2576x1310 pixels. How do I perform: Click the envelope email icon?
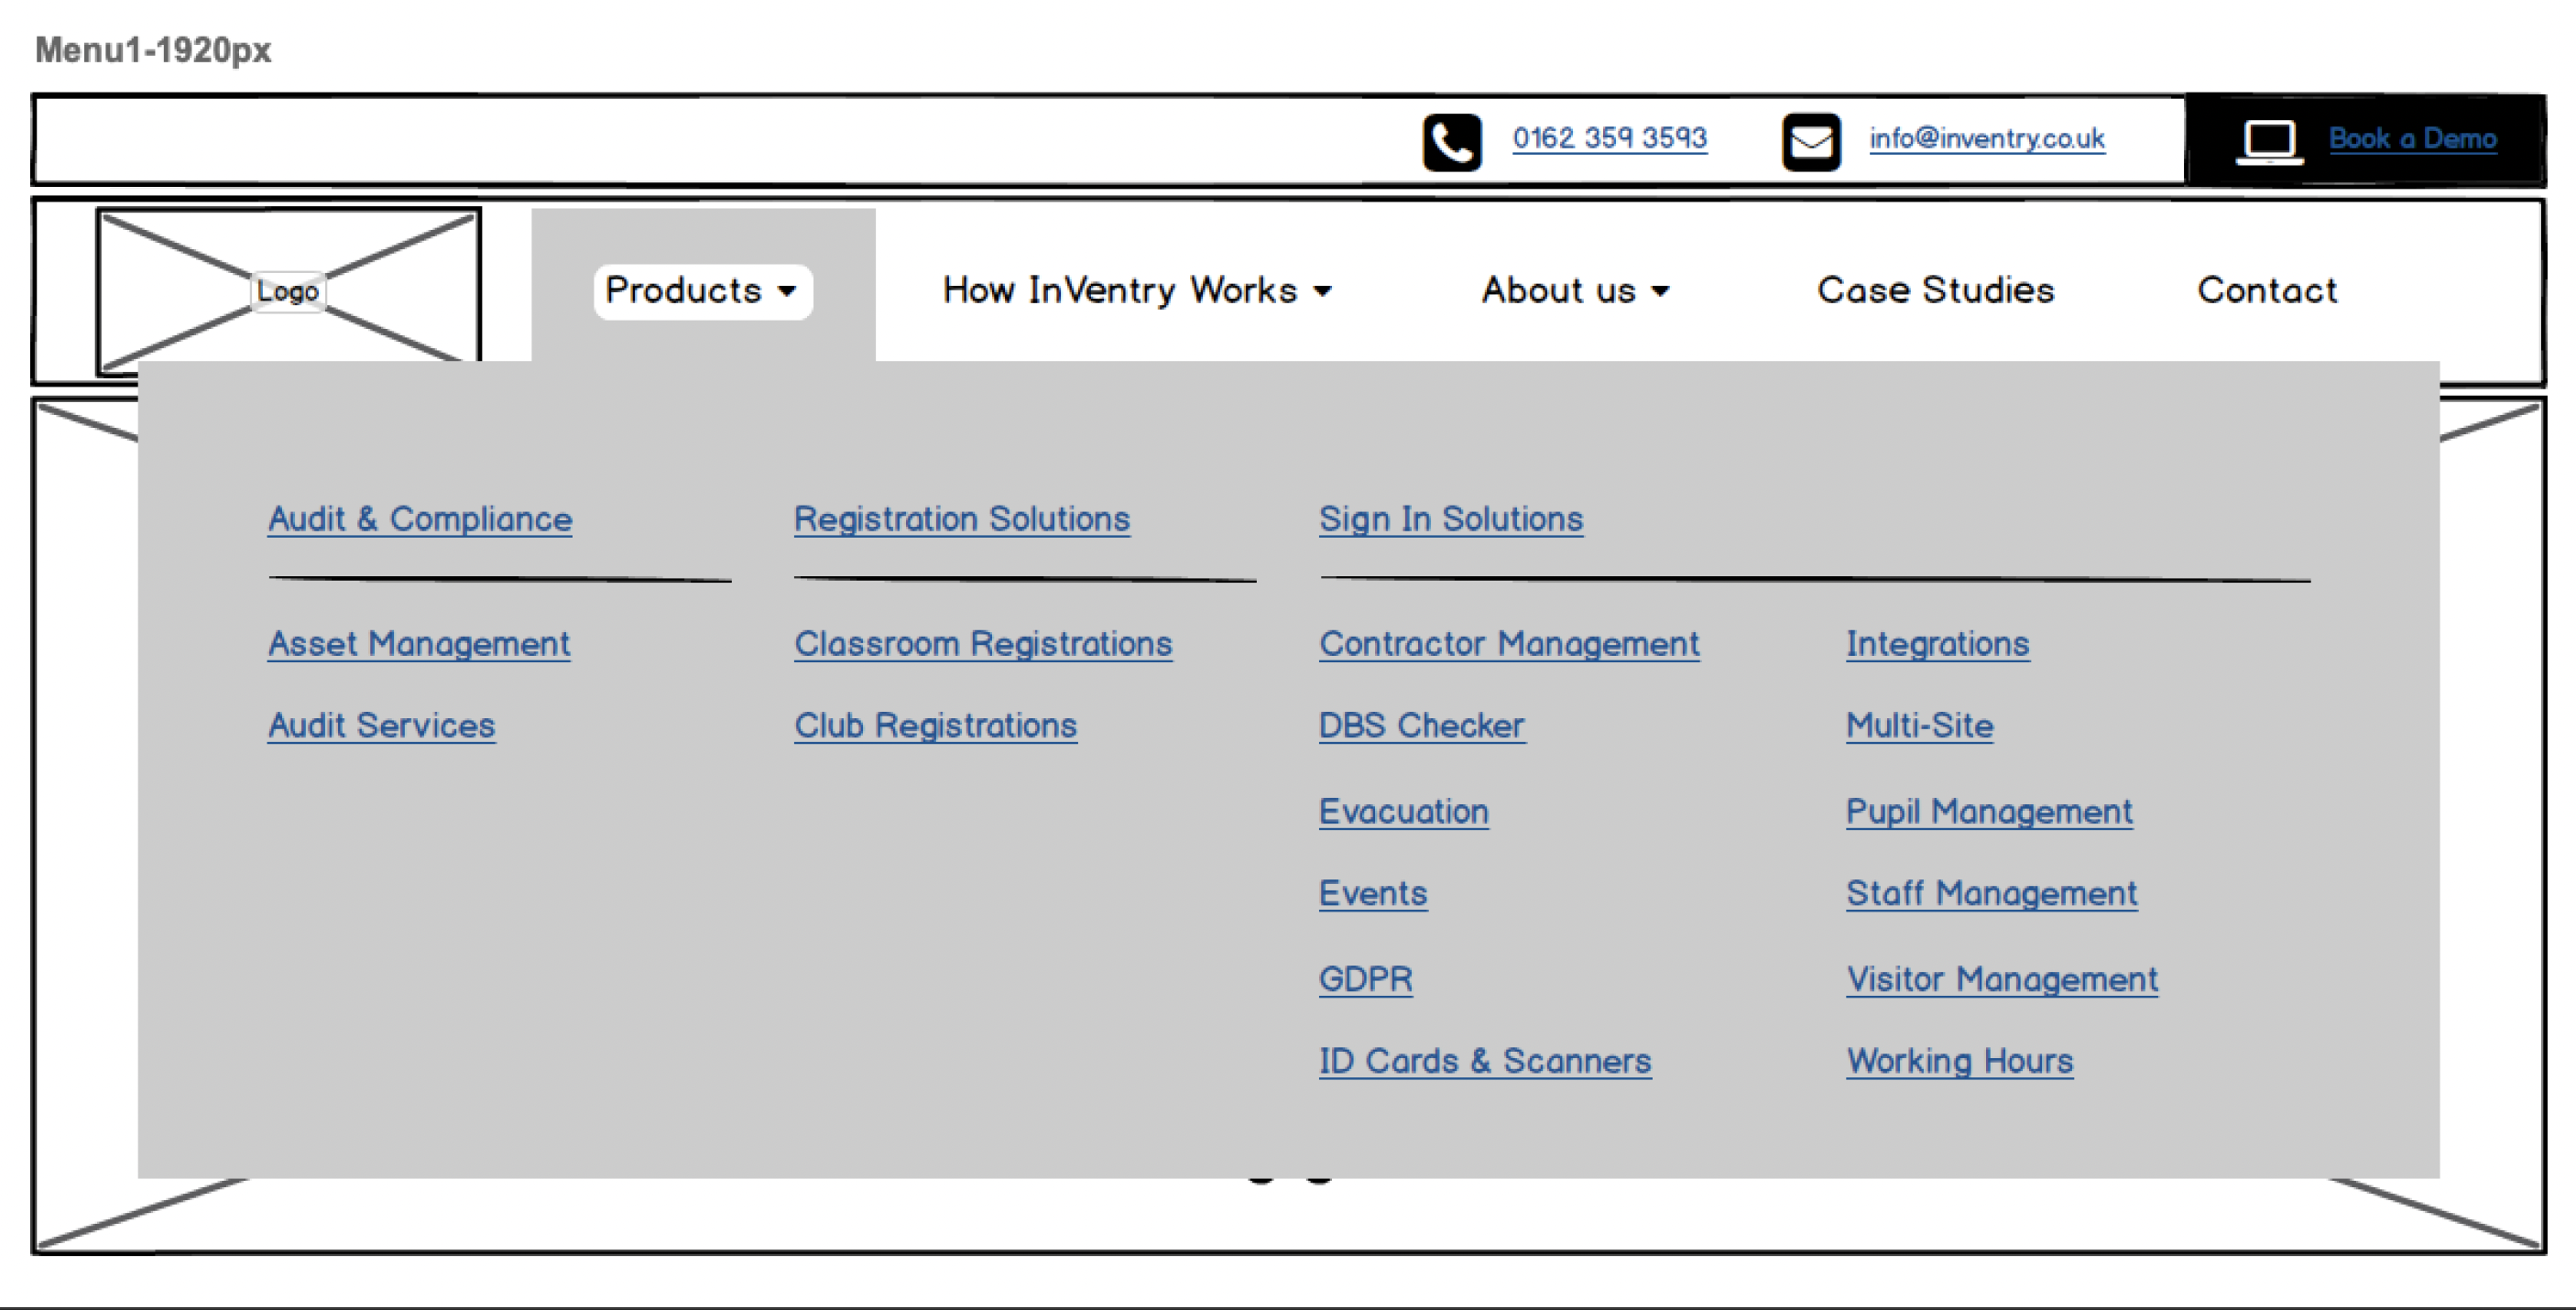[x=1811, y=142]
